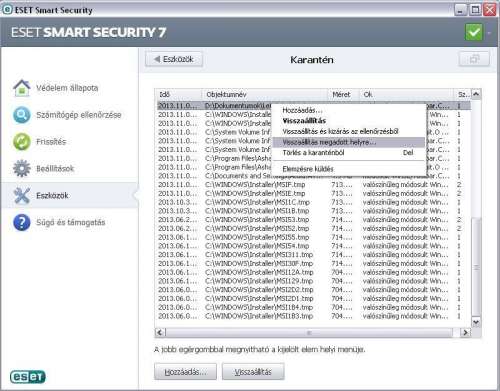Click the Hozzáadás... bottom button
This screenshot has height=391, width=500.
[185, 372]
